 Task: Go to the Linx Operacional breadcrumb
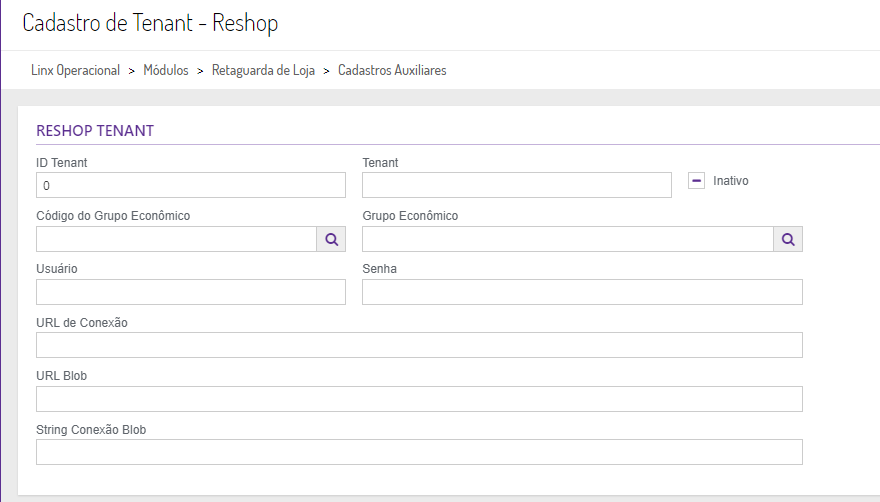75,71
